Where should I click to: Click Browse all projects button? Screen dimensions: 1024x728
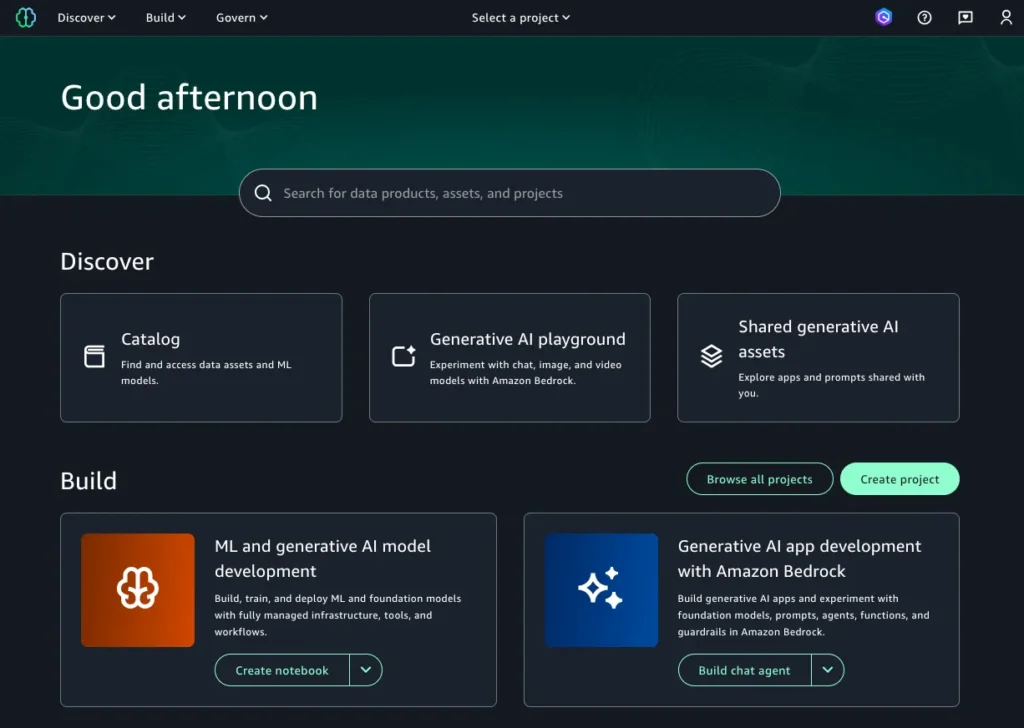pyautogui.click(x=759, y=479)
